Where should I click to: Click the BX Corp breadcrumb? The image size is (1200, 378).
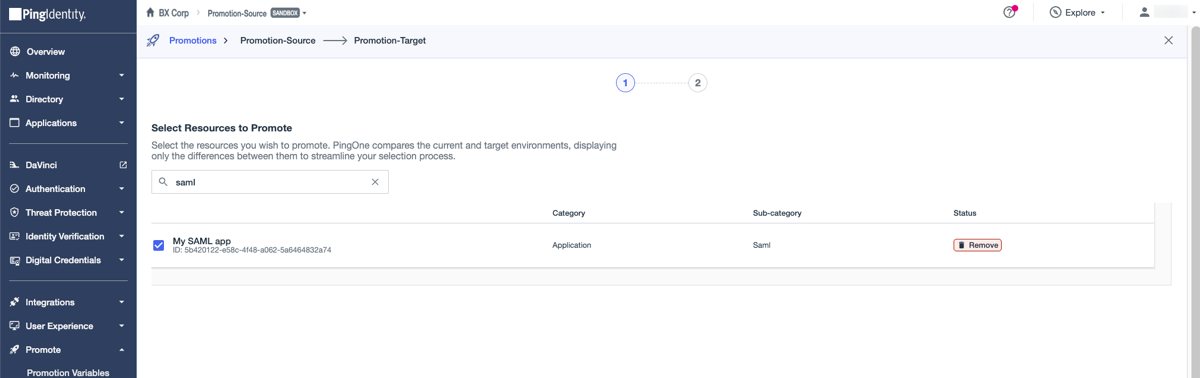[x=174, y=13]
